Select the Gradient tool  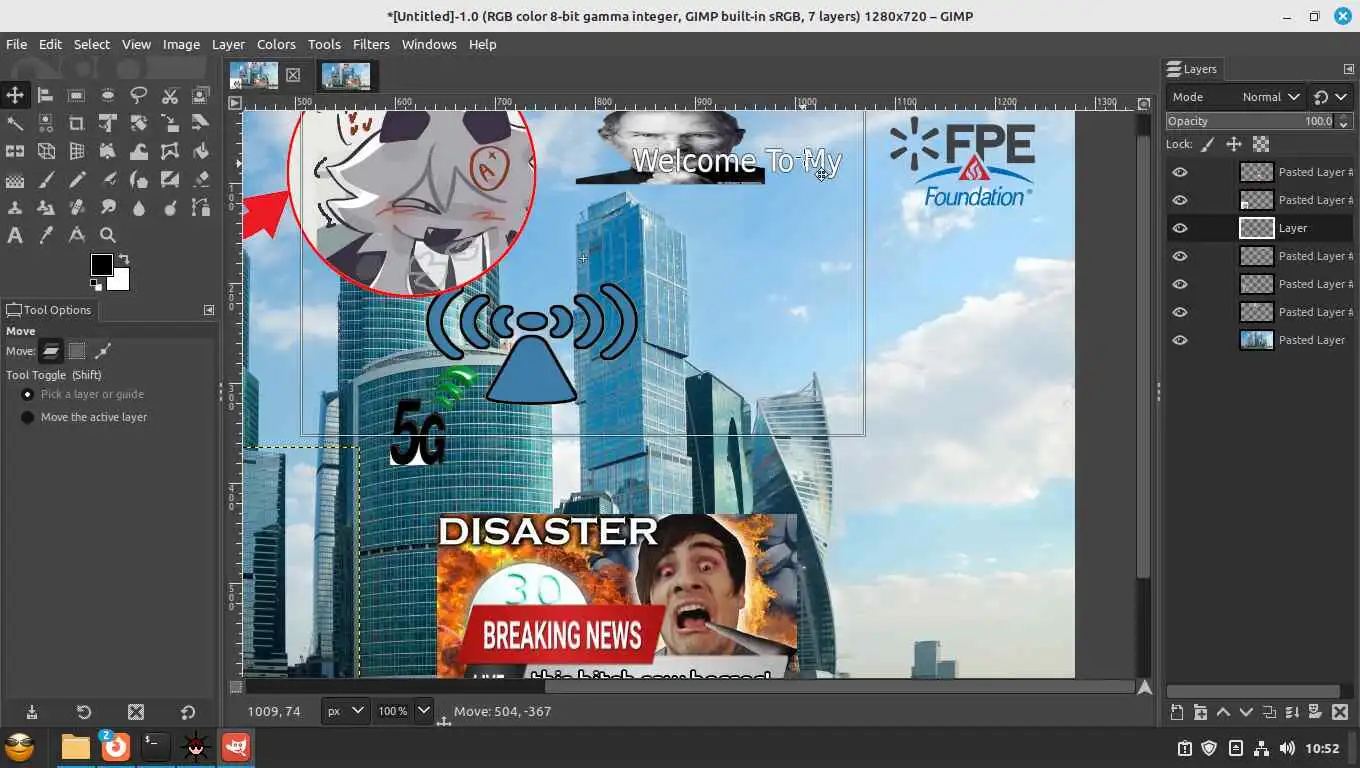[15, 180]
